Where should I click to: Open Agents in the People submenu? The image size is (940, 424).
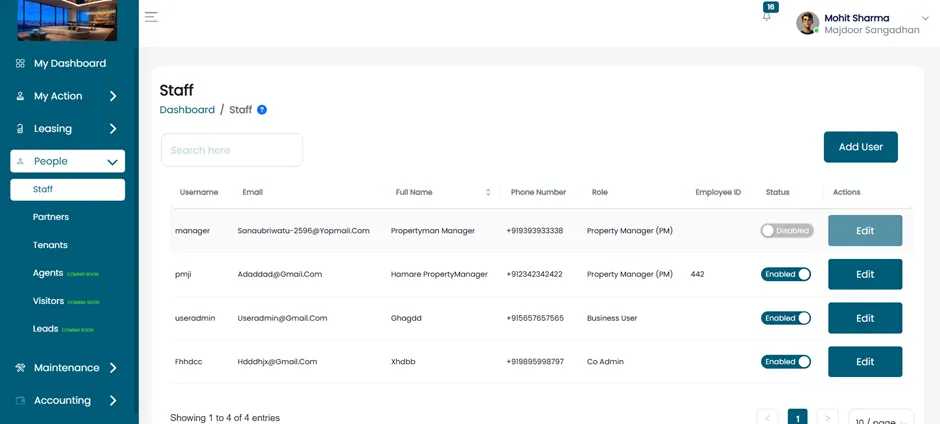coord(48,273)
